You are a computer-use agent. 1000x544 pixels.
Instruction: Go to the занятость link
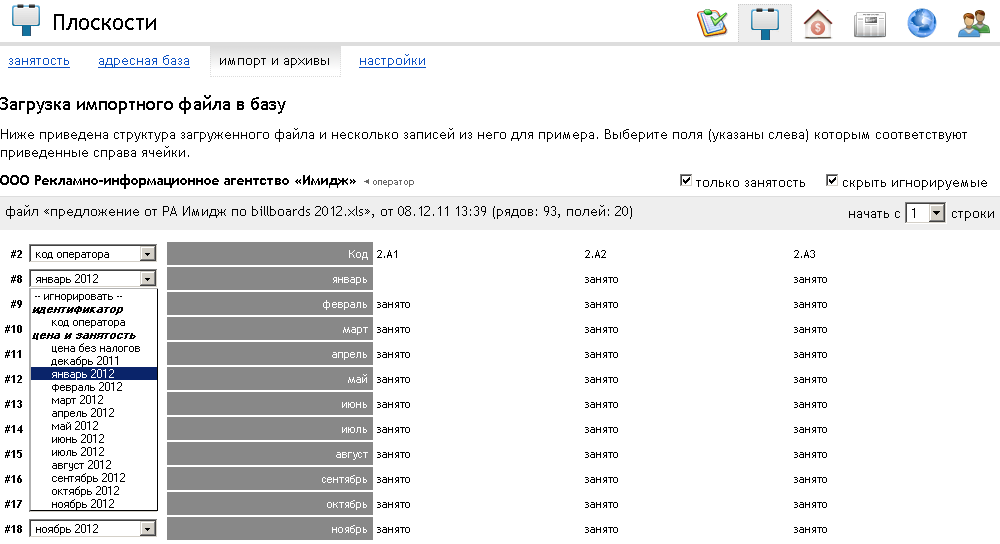39,61
